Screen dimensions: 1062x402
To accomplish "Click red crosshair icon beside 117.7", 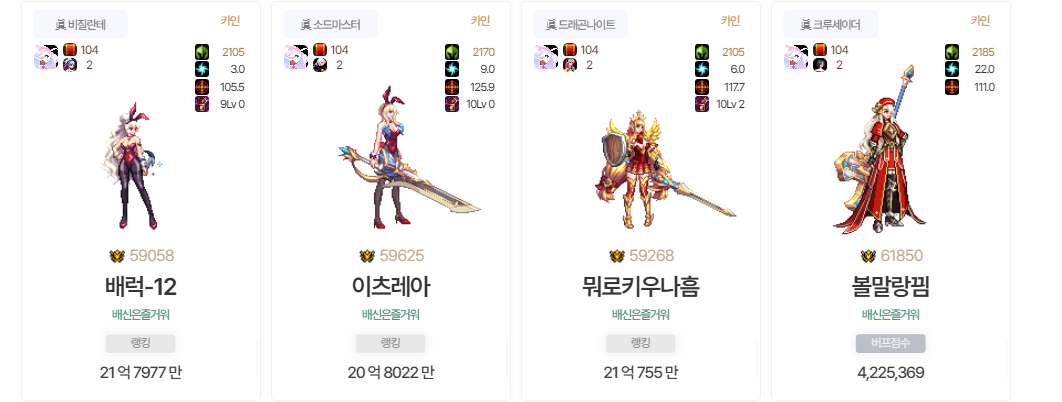I will pyautogui.click(x=702, y=87).
